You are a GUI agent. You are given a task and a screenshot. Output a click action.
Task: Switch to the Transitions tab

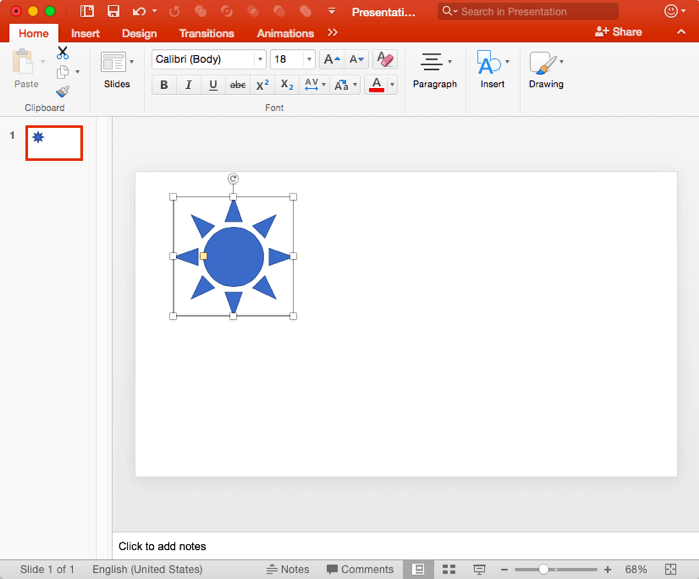(x=206, y=33)
